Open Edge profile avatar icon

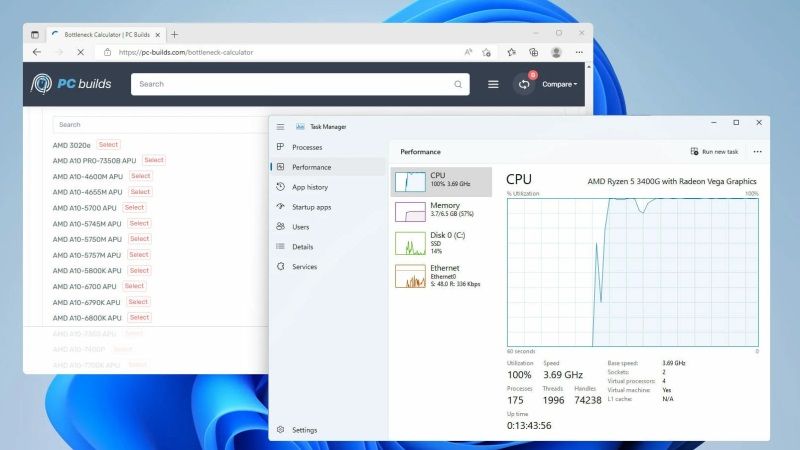pyautogui.click(x=556, y=52)
